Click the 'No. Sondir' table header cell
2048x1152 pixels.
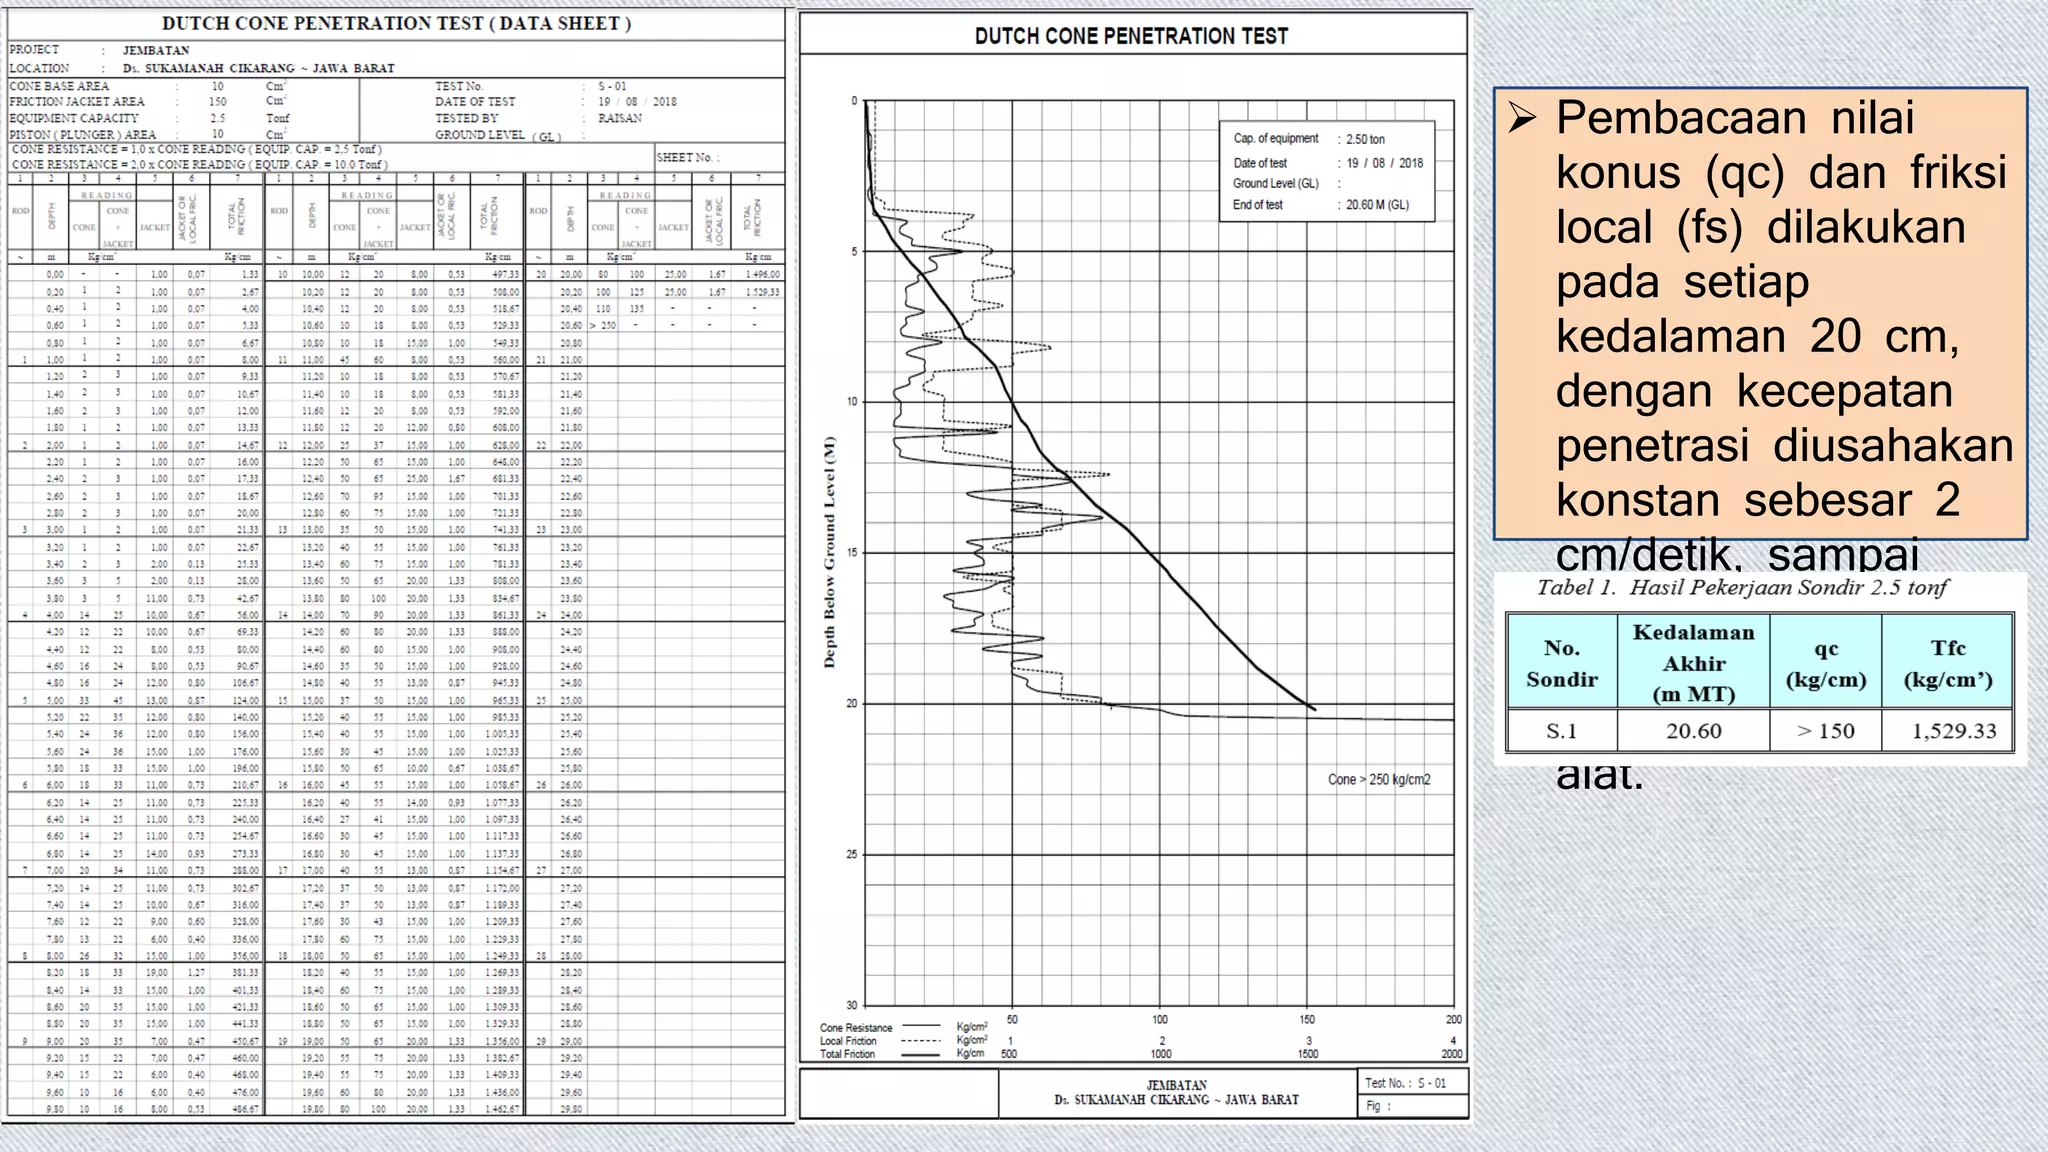pos(1561,663)
